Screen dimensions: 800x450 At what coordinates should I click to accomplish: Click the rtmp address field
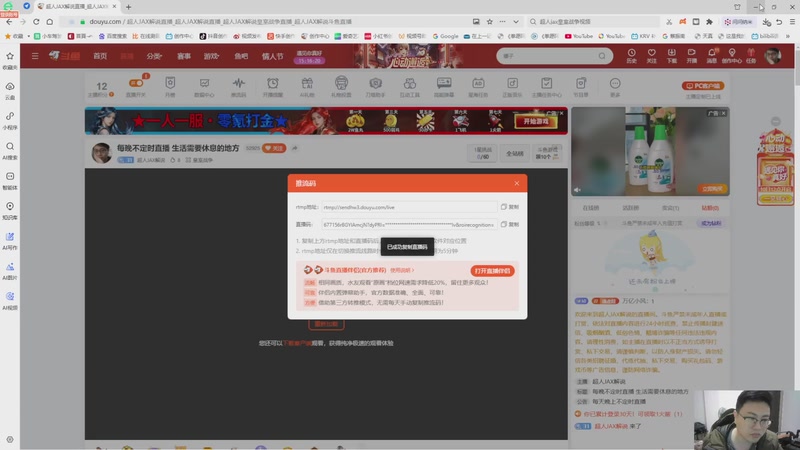click(x=409, y=207)
